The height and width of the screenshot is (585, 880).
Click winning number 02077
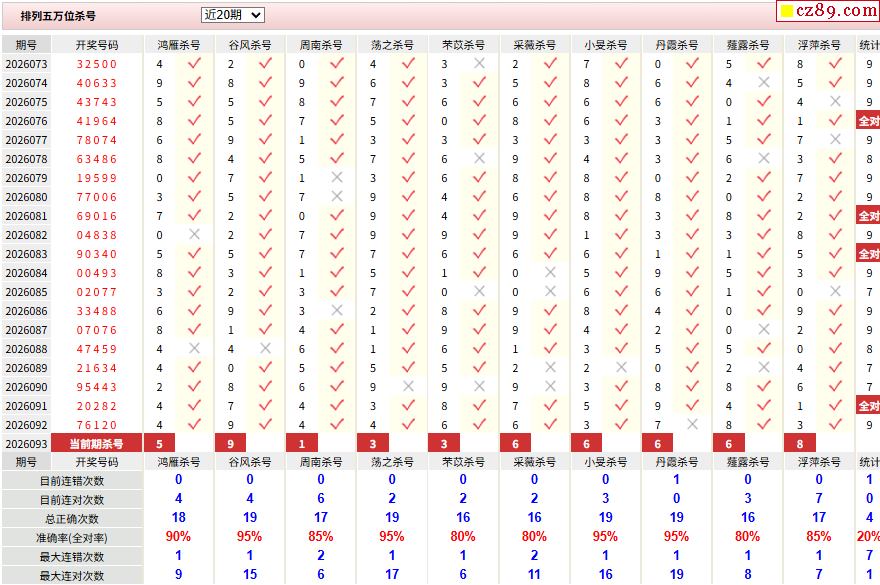coord(97,292)
